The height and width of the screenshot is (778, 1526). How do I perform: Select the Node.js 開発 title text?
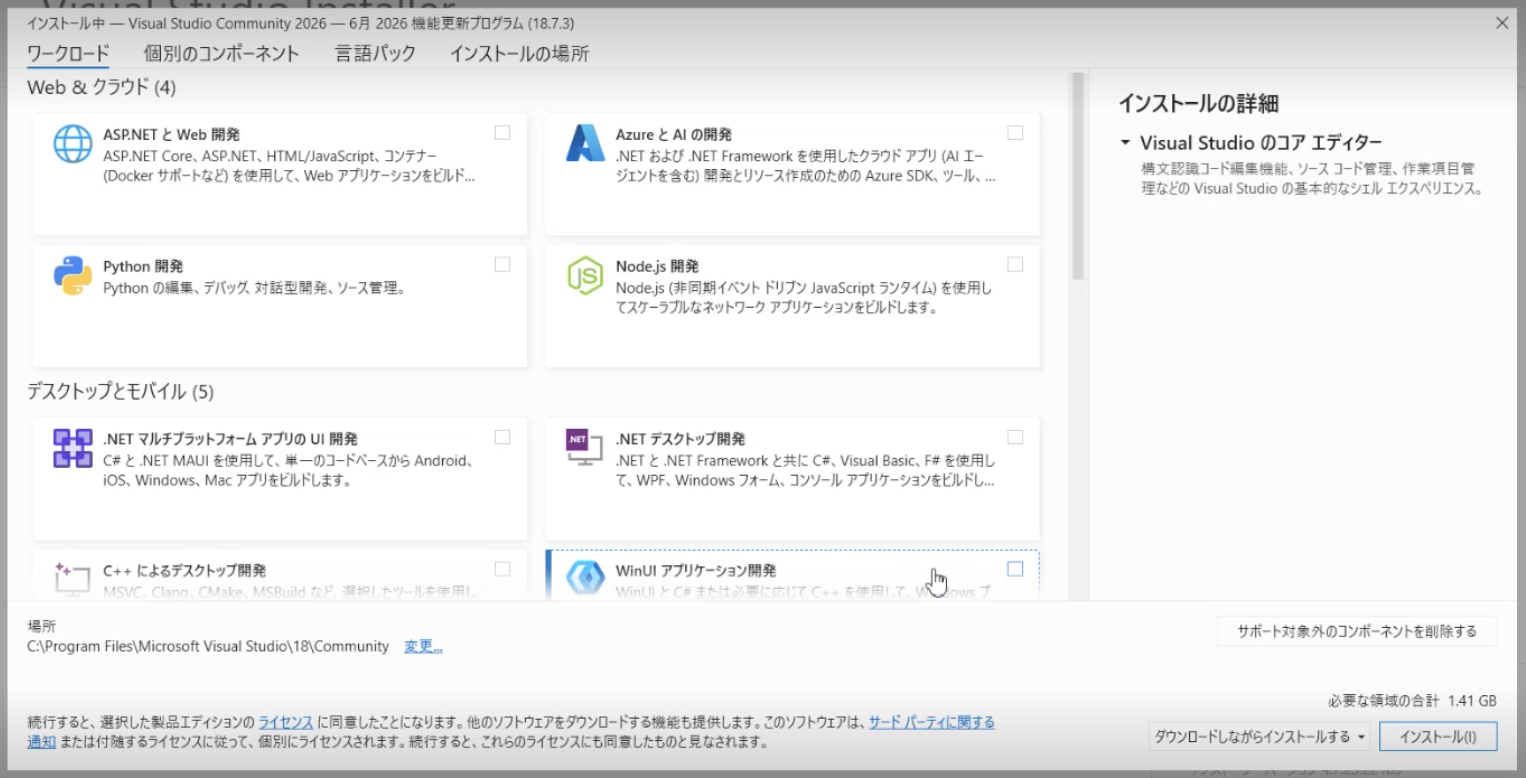click(657, 267)
